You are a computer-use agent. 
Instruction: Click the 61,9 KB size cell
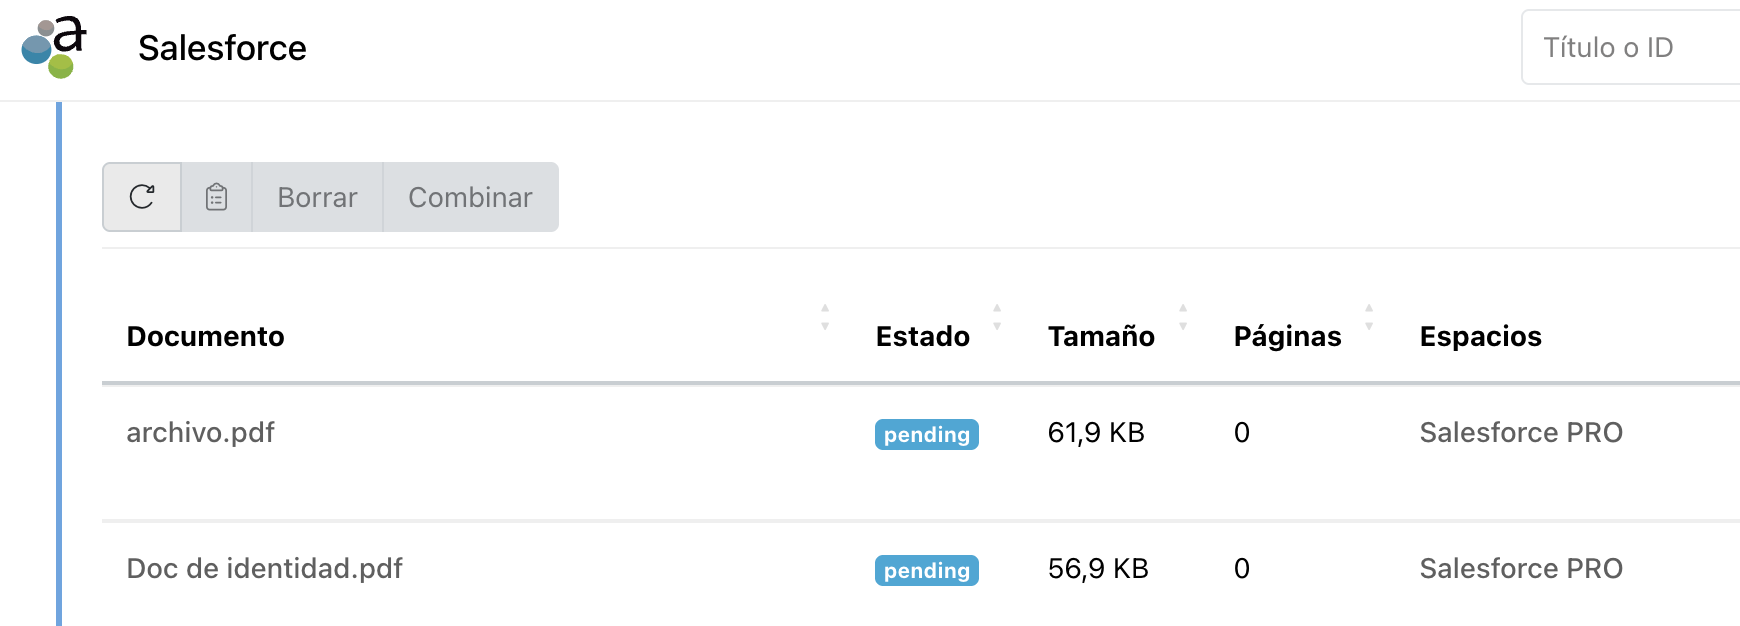point(1096,432)
